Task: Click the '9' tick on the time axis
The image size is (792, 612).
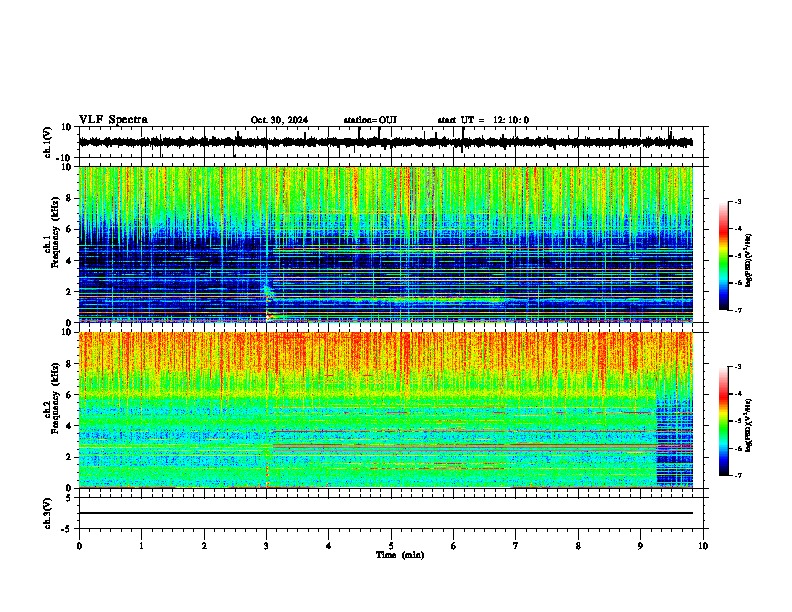Action: (x=640, y=546)
